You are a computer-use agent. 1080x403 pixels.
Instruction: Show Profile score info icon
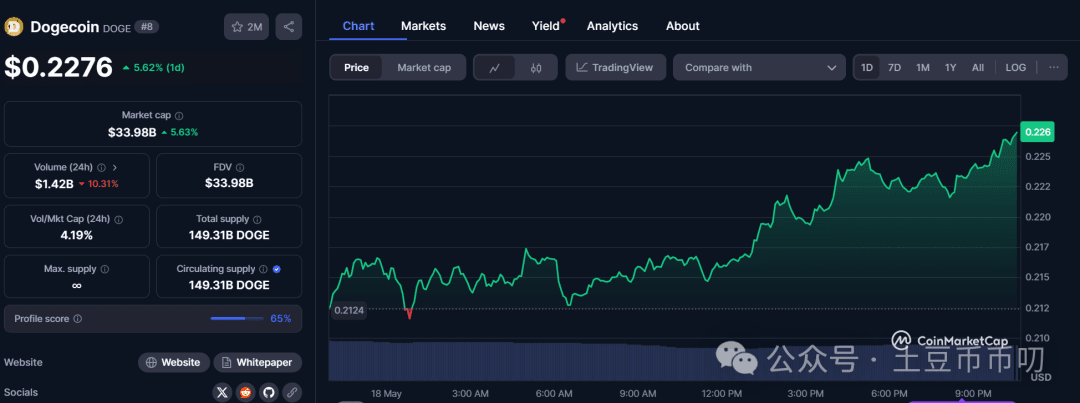point(78,319)
